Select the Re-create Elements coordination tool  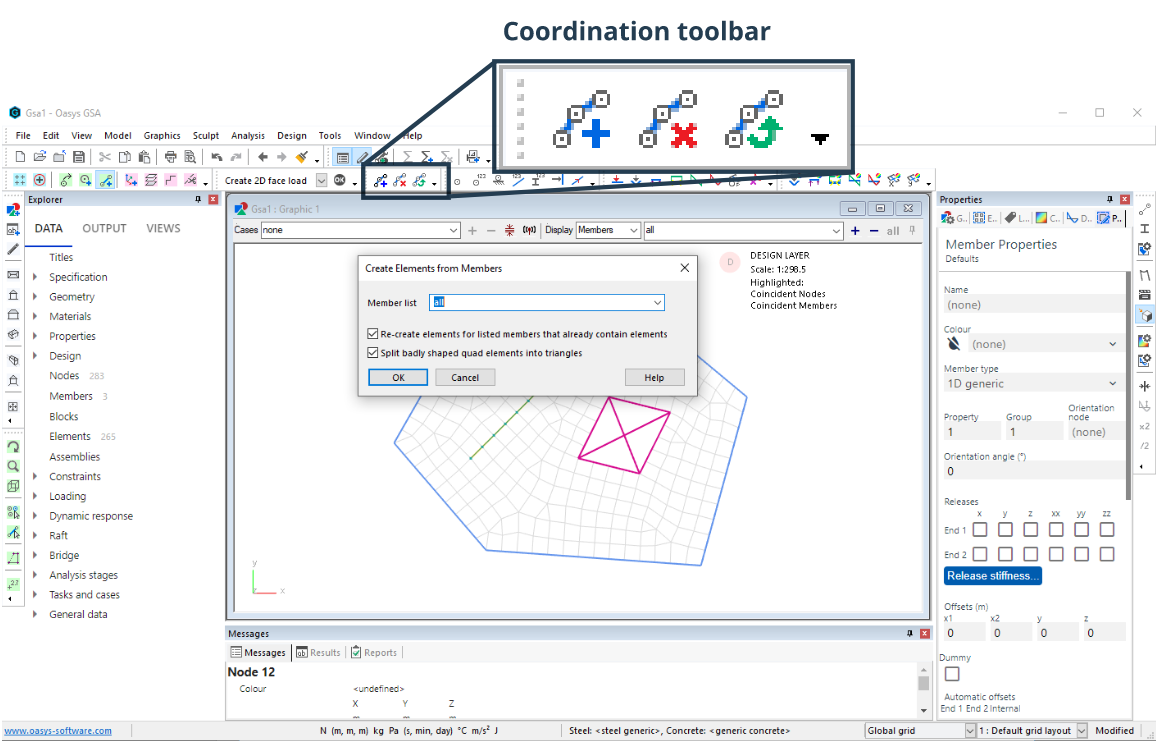tap(419, 180)
